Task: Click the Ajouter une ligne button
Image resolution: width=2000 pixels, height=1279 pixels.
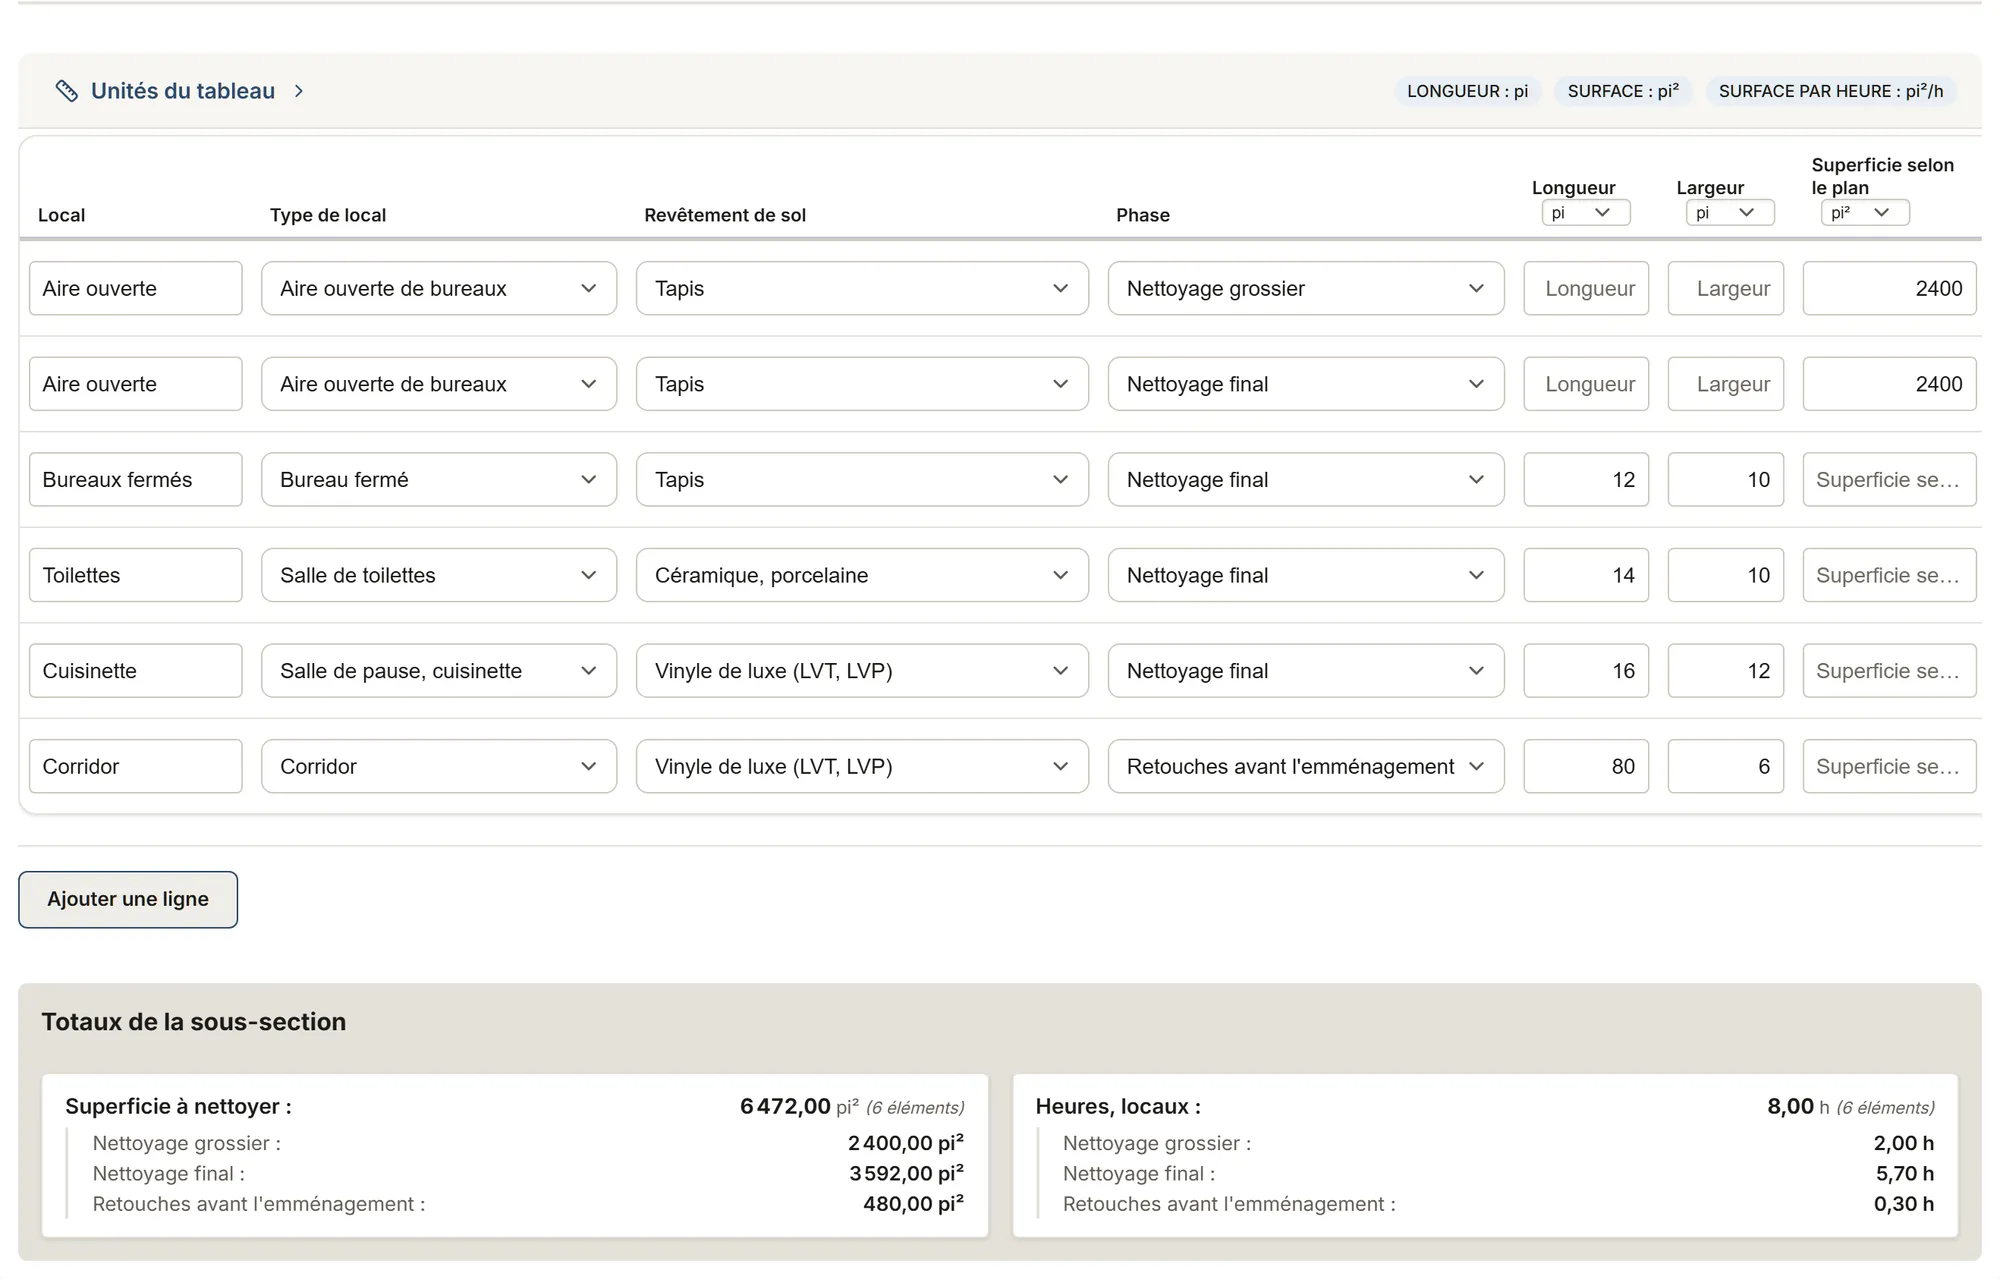Action: pyautogui.click(x=128, y=899)
